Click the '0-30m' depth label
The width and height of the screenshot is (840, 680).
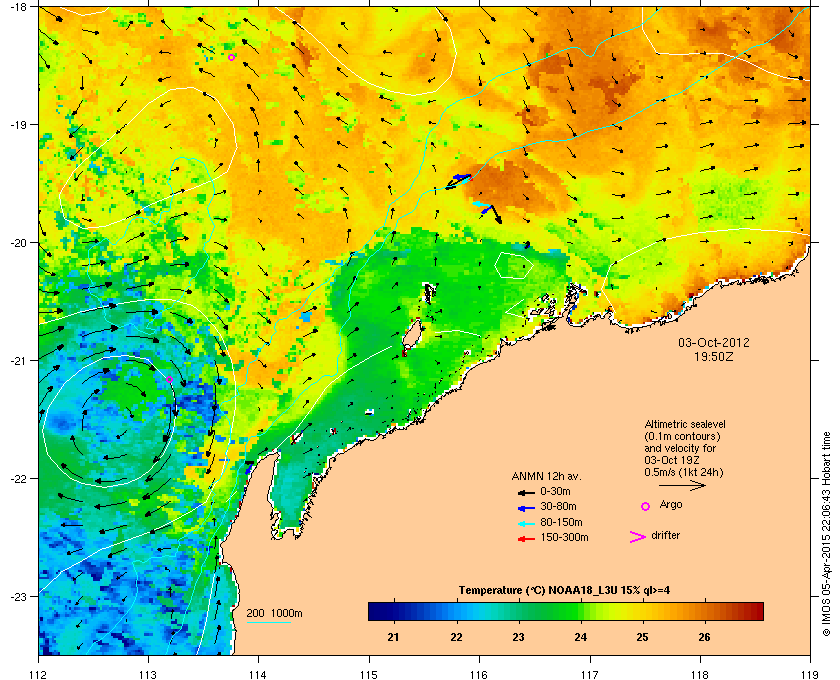point(555,491)
